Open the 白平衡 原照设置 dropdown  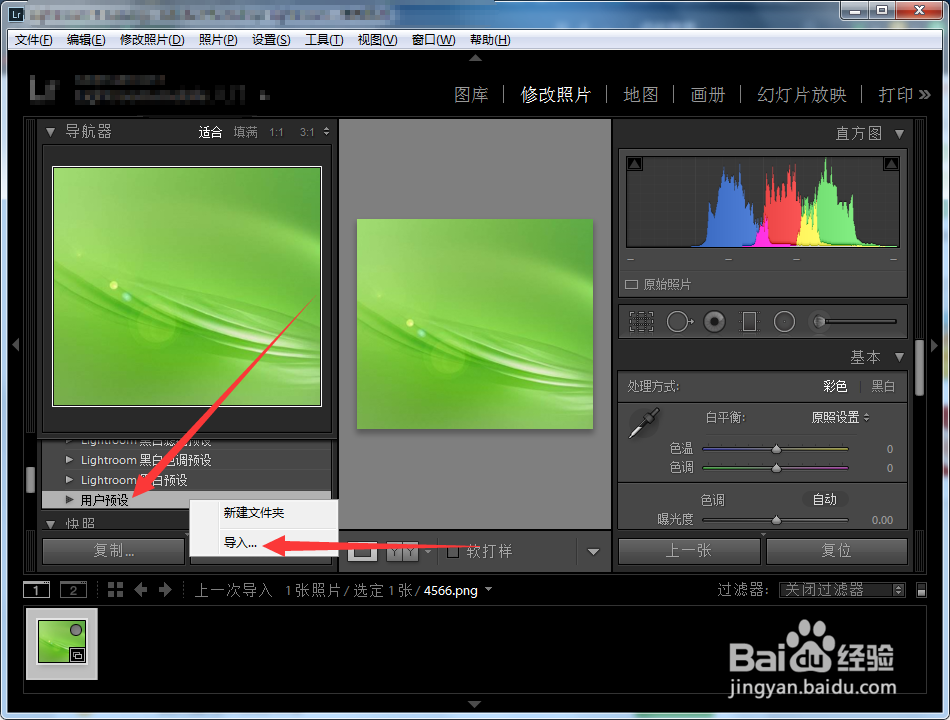(x=840, y=417)
